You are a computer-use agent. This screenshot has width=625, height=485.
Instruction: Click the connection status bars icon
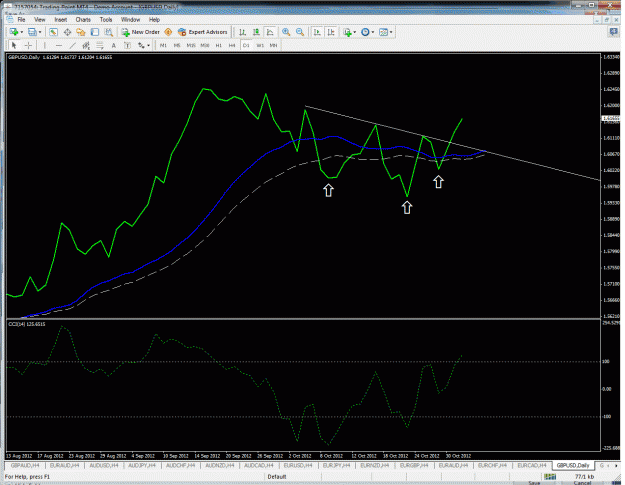(x=550, y=477)
